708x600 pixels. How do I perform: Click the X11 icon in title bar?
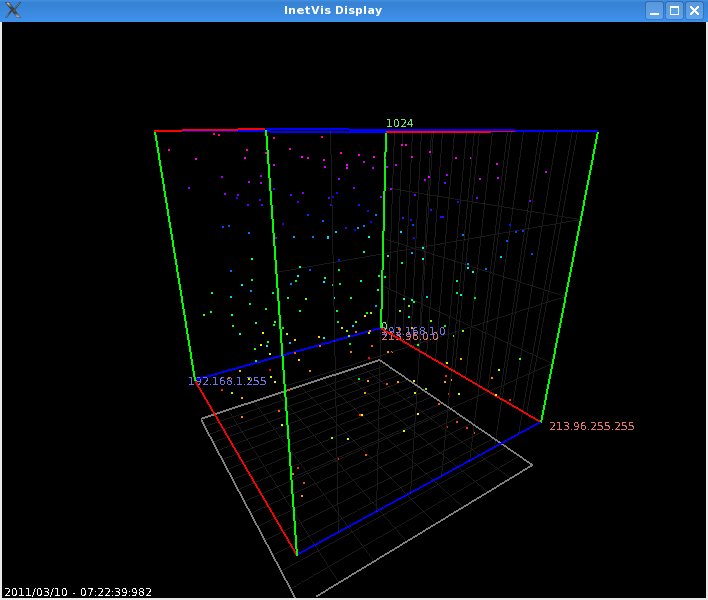[x=13, y=10]
